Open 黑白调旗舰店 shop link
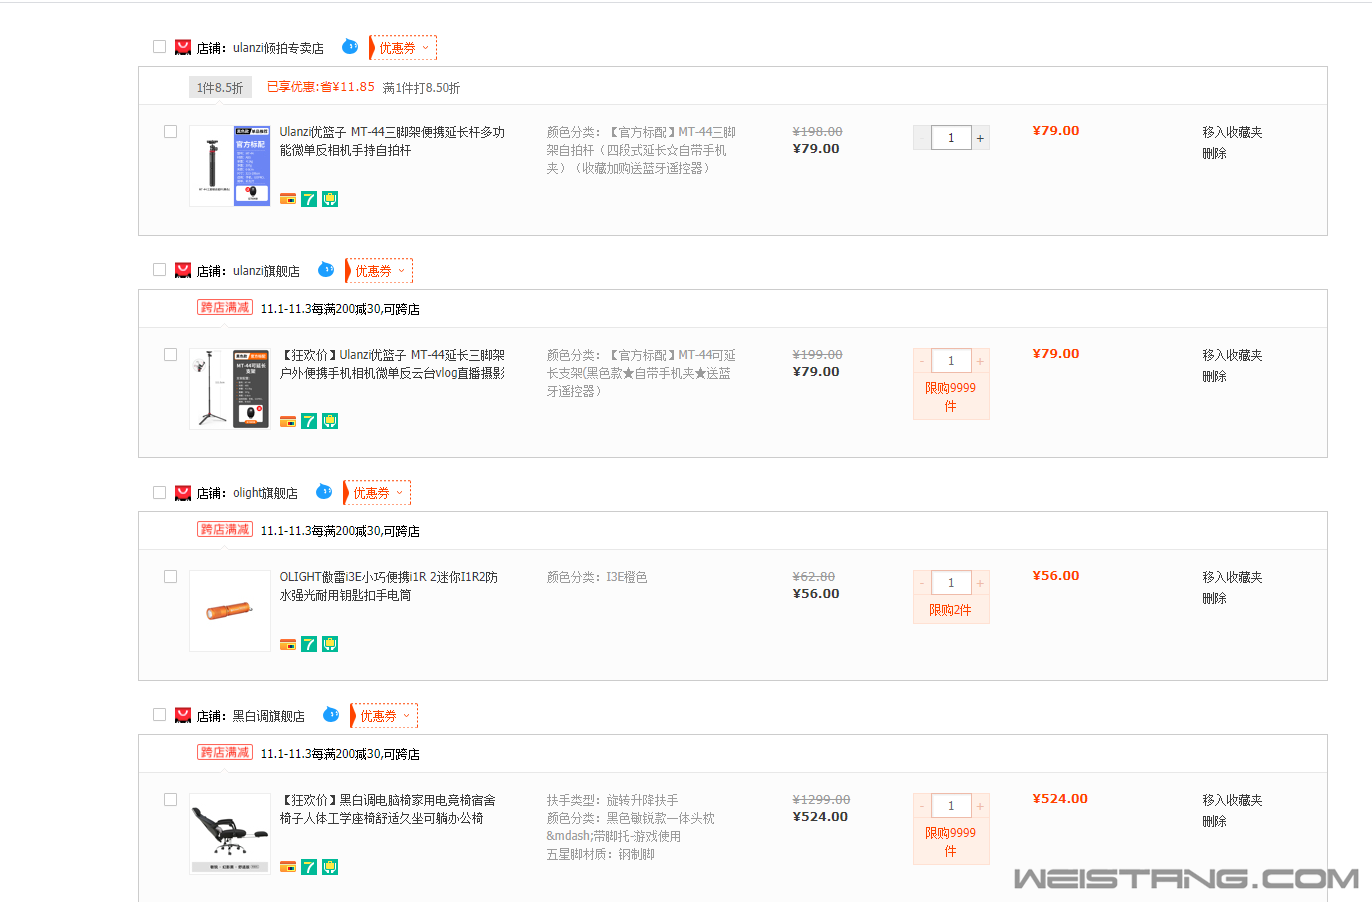The height and width of the screenshot is (902, 1372). pos(269,716)
